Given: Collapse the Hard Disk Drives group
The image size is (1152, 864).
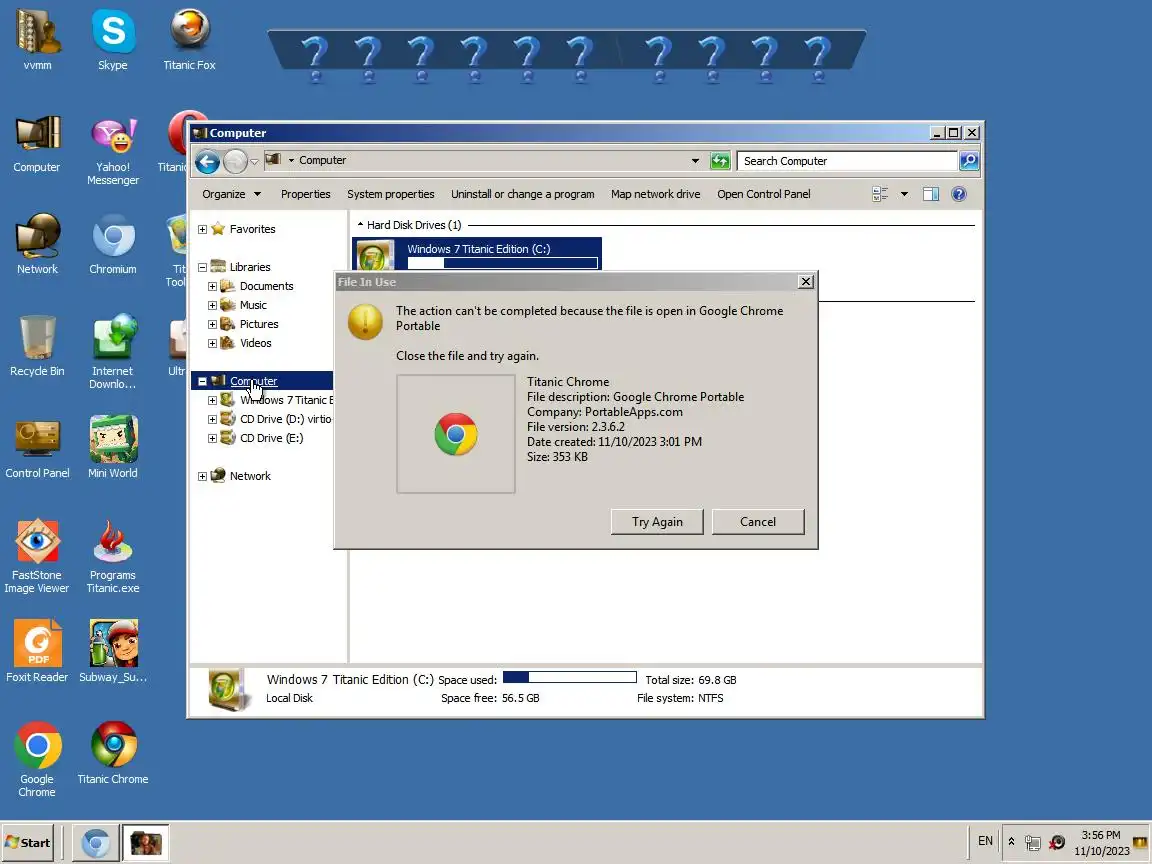Looking at the screenshot, I should (360, 225).
